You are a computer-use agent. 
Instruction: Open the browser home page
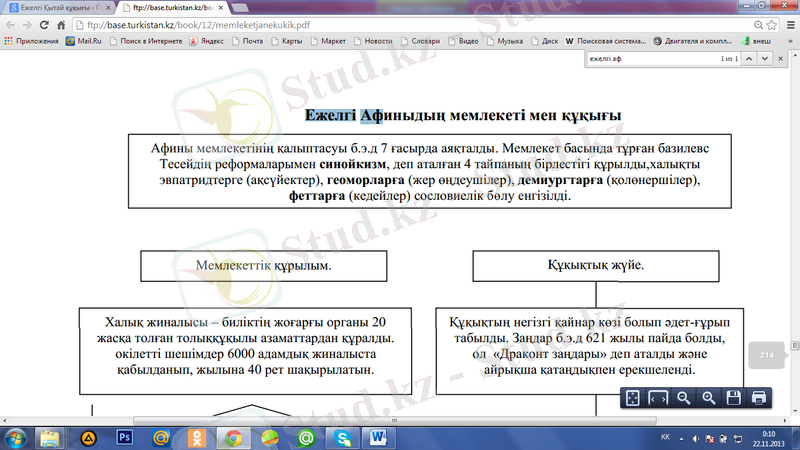coord(61,24)
